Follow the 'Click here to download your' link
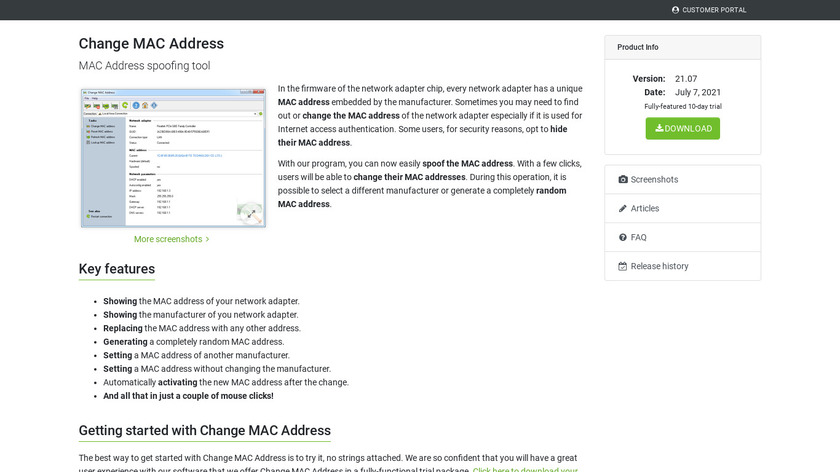The height and width of the screenshot is (472, 840). click(x=525, y=469)
